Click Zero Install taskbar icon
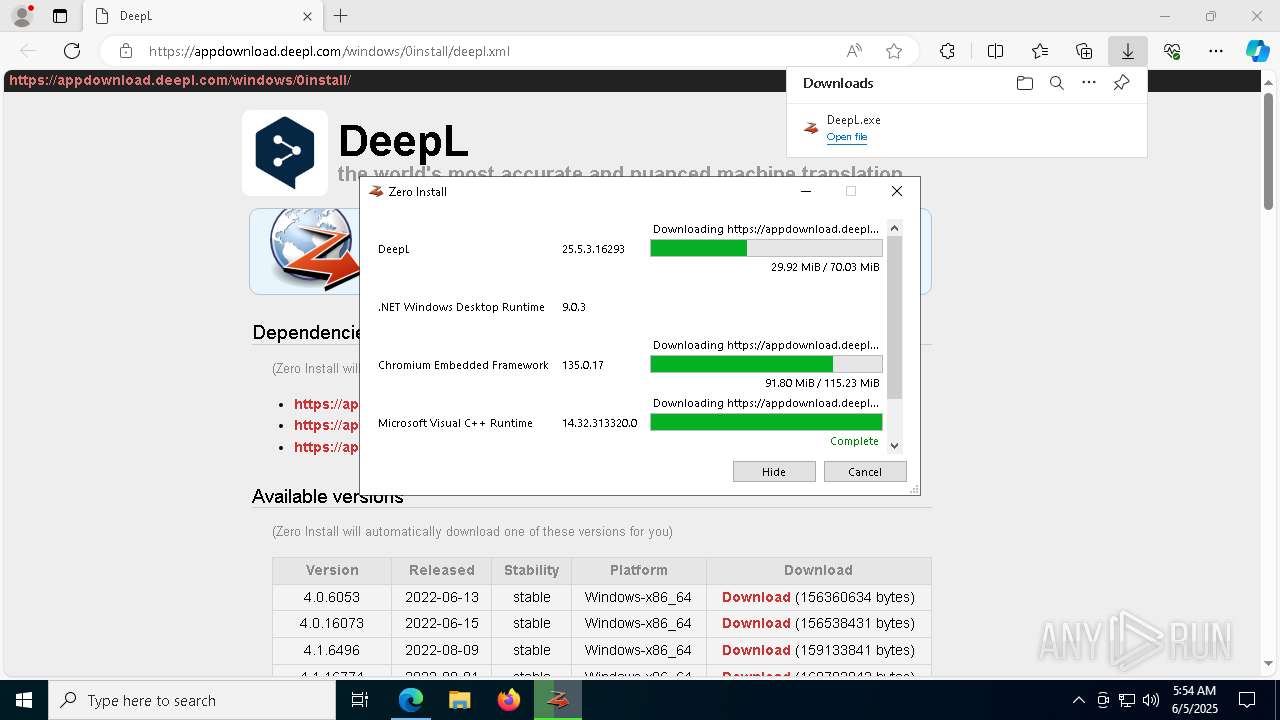 pyautogui.click(x=558, y=700)
